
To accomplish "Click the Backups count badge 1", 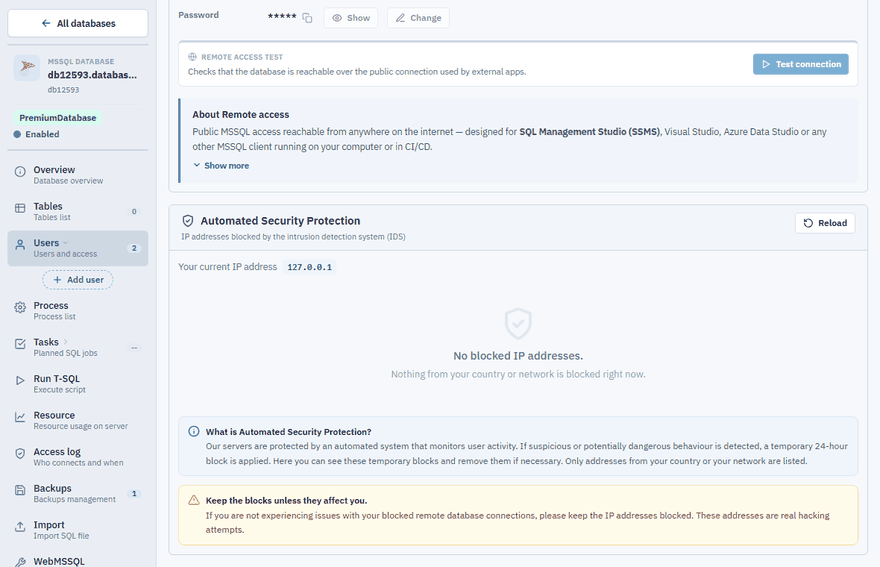I will (x=134, y=493).
